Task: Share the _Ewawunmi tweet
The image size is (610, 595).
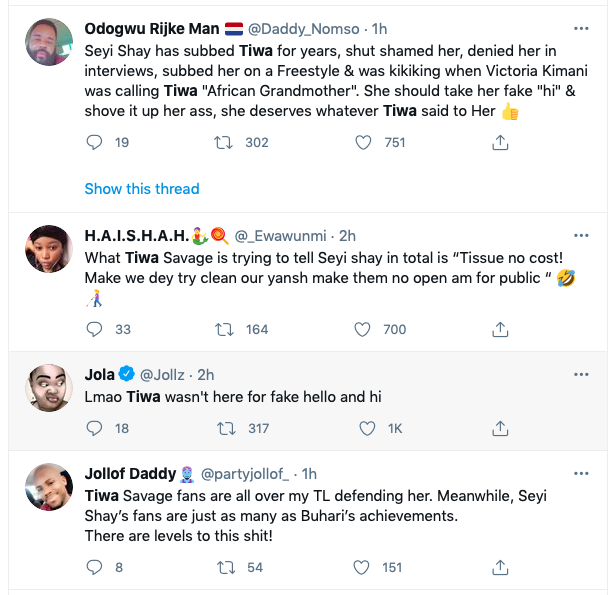Action: tap(499, 329)
